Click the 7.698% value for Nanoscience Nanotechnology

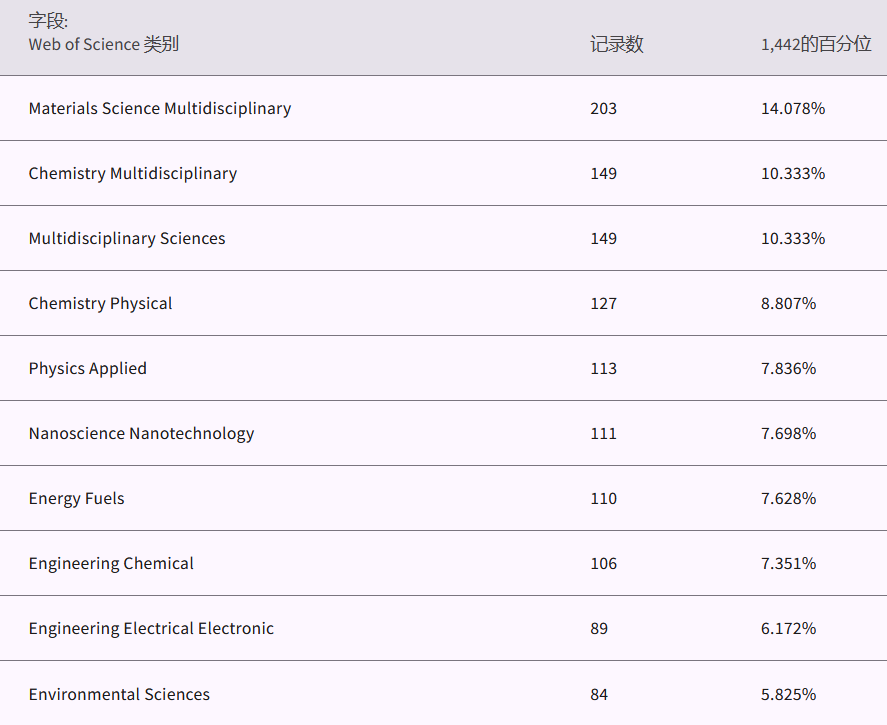coord(788,433)
